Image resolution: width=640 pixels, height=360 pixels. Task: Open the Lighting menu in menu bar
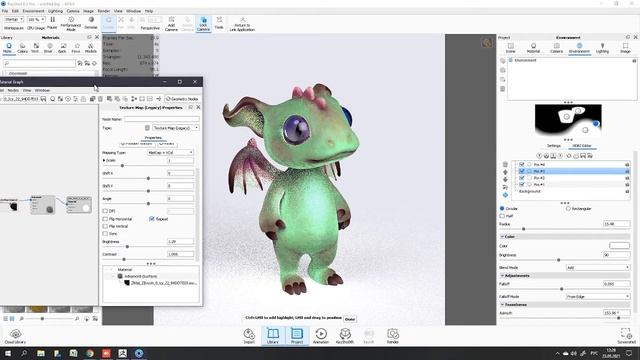tap(56, 11)
